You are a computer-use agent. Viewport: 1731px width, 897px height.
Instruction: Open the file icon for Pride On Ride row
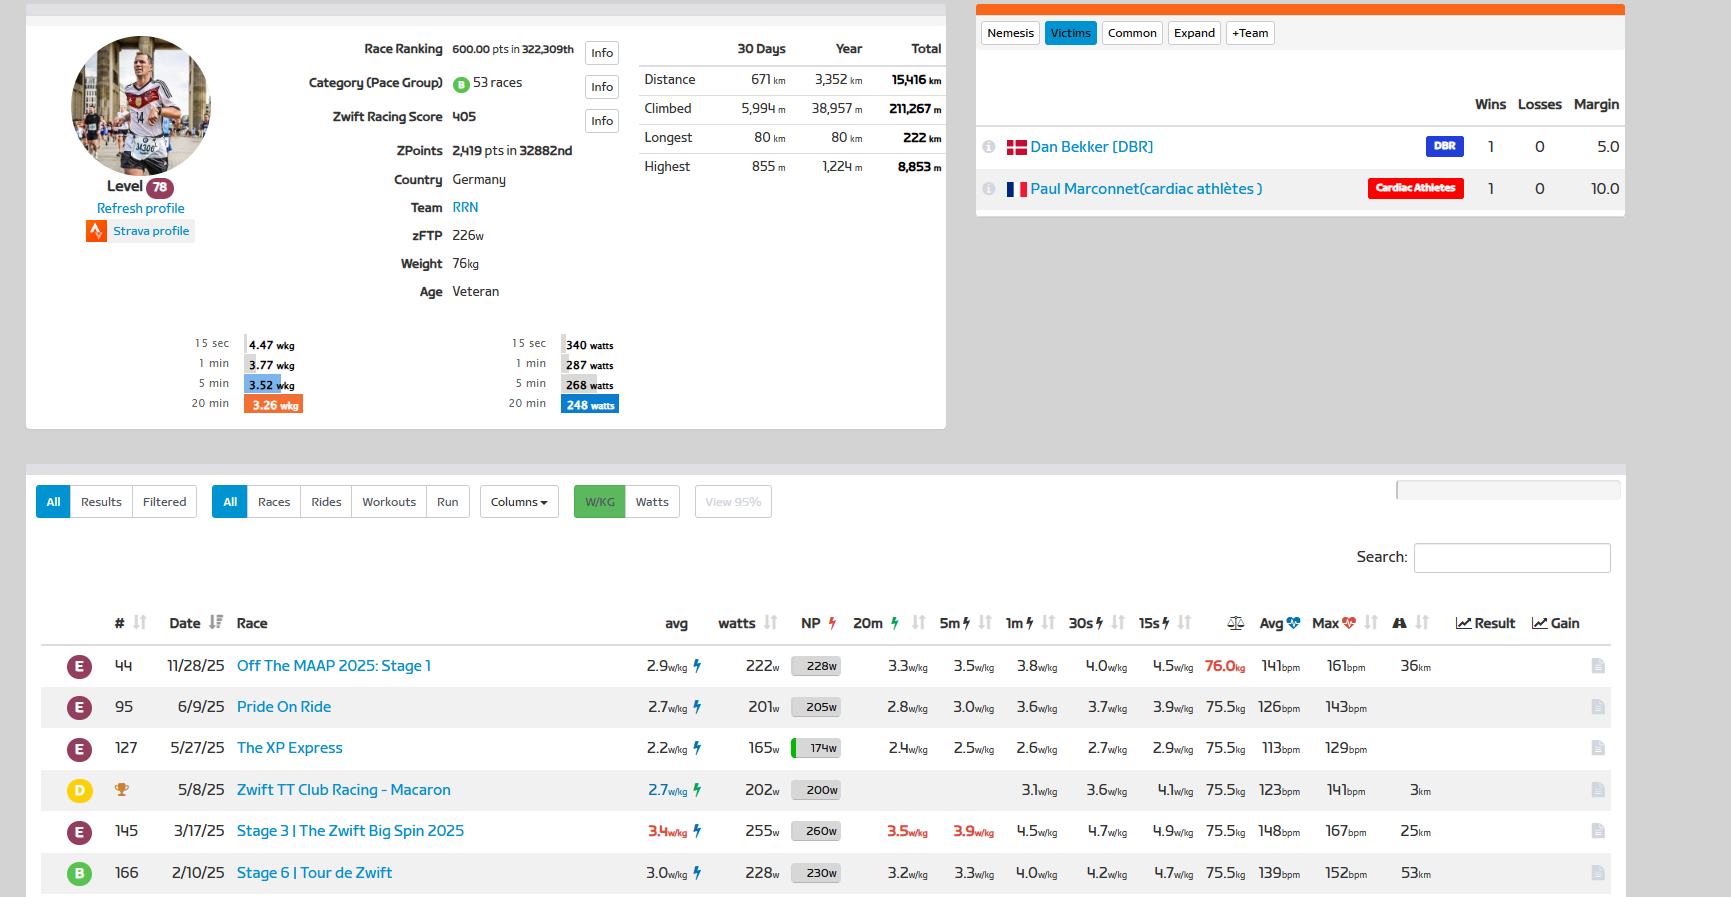[1597, 707]
